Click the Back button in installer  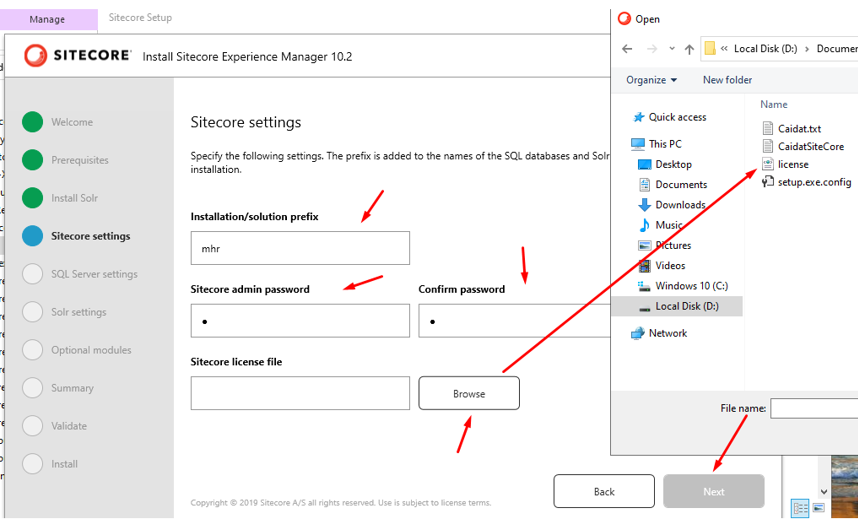coord(604,491)
